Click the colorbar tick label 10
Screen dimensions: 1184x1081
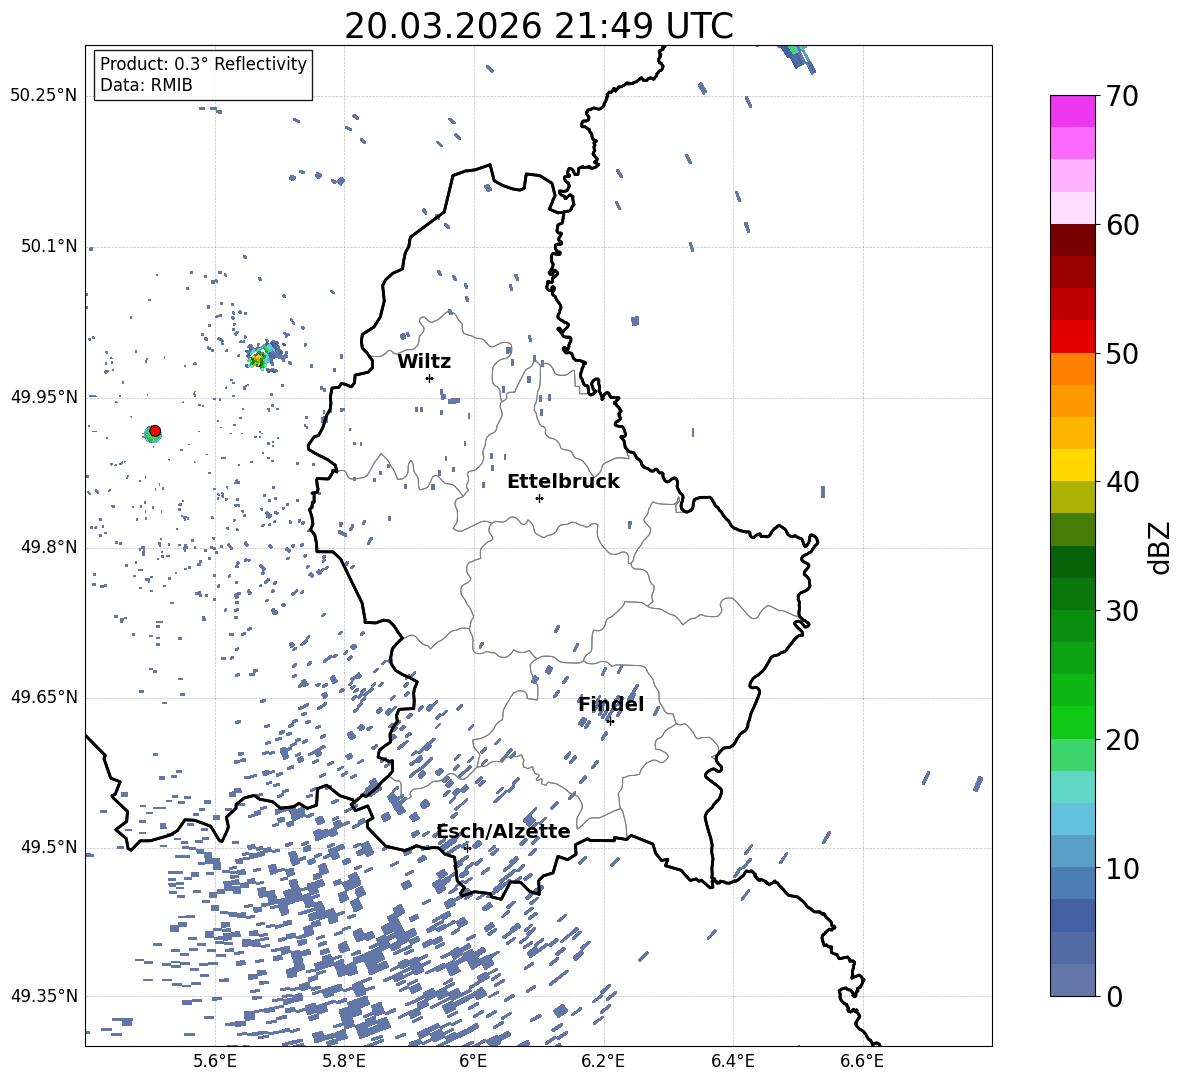click(x=1122, y=868)
